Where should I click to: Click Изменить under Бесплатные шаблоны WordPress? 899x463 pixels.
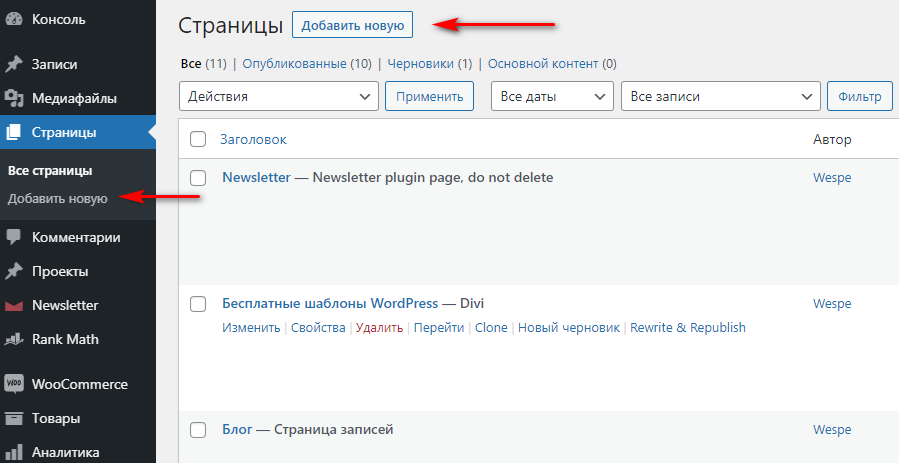251,328
